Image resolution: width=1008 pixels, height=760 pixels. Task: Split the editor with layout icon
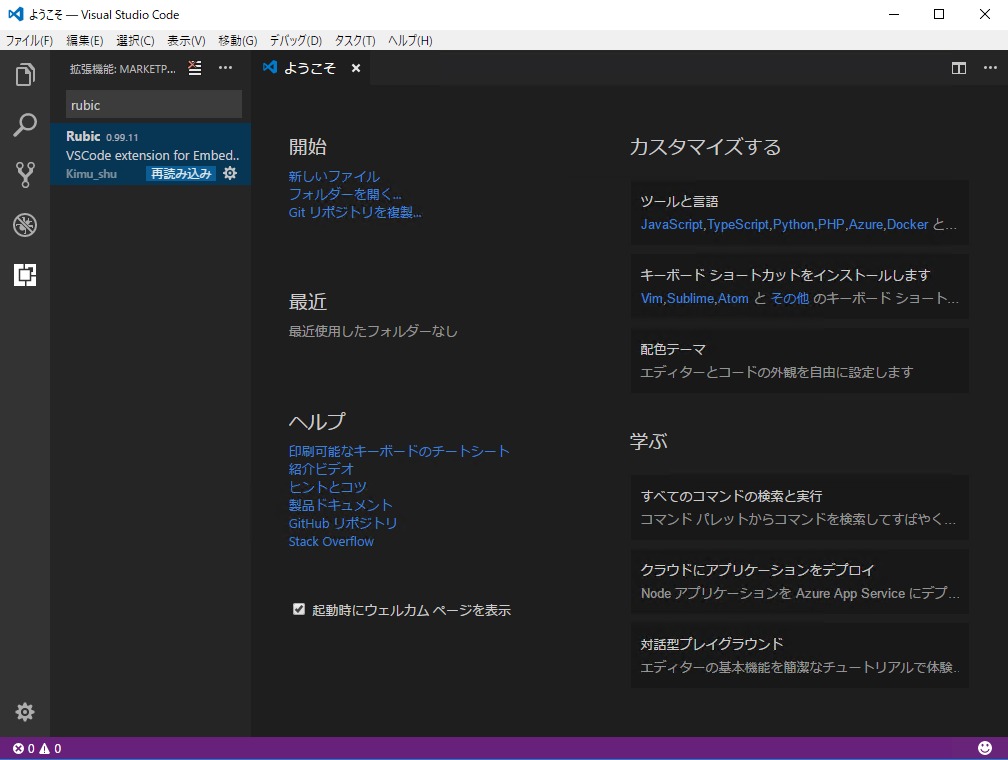(958, 68)
